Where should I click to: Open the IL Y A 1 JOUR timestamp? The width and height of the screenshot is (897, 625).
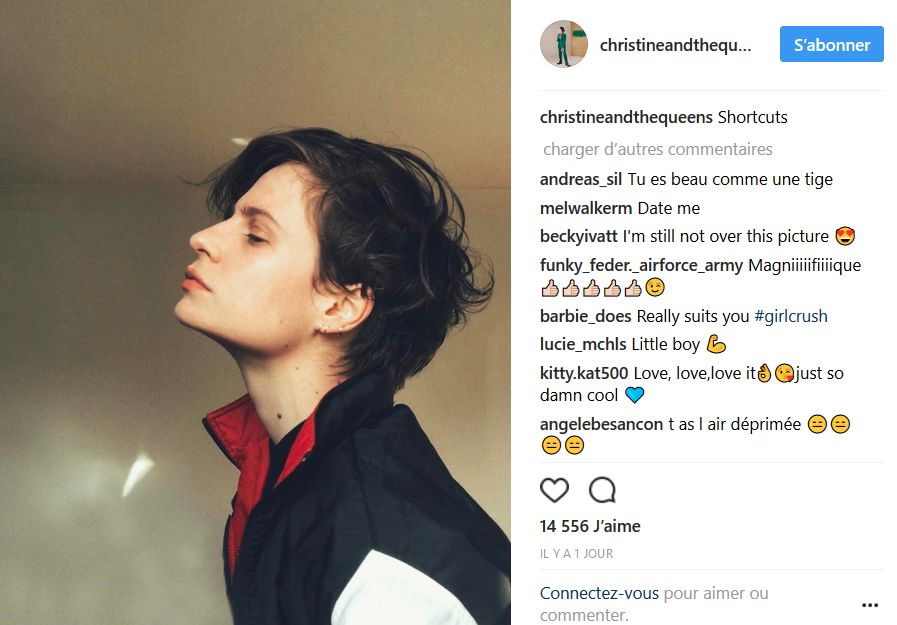coord(576,554)
